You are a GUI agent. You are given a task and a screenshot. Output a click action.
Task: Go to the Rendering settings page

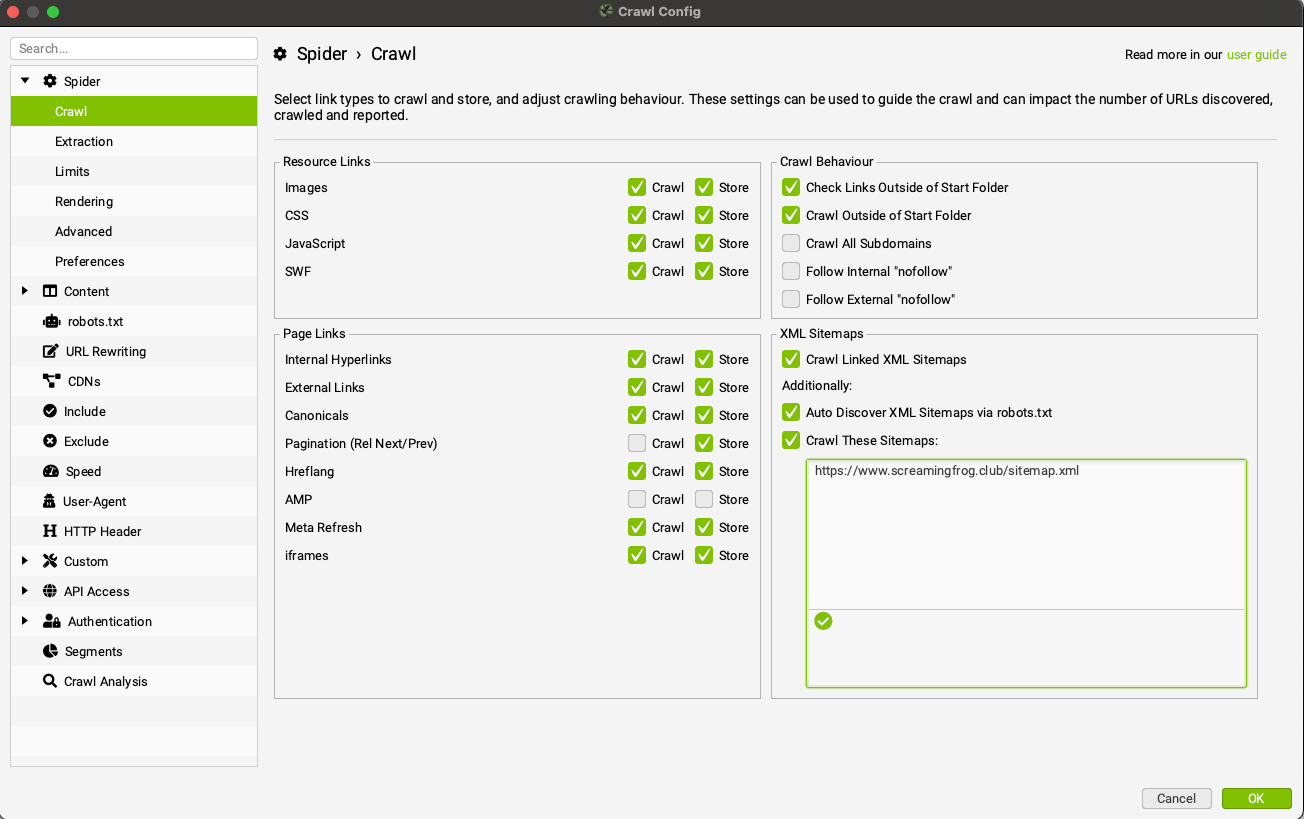84,201
